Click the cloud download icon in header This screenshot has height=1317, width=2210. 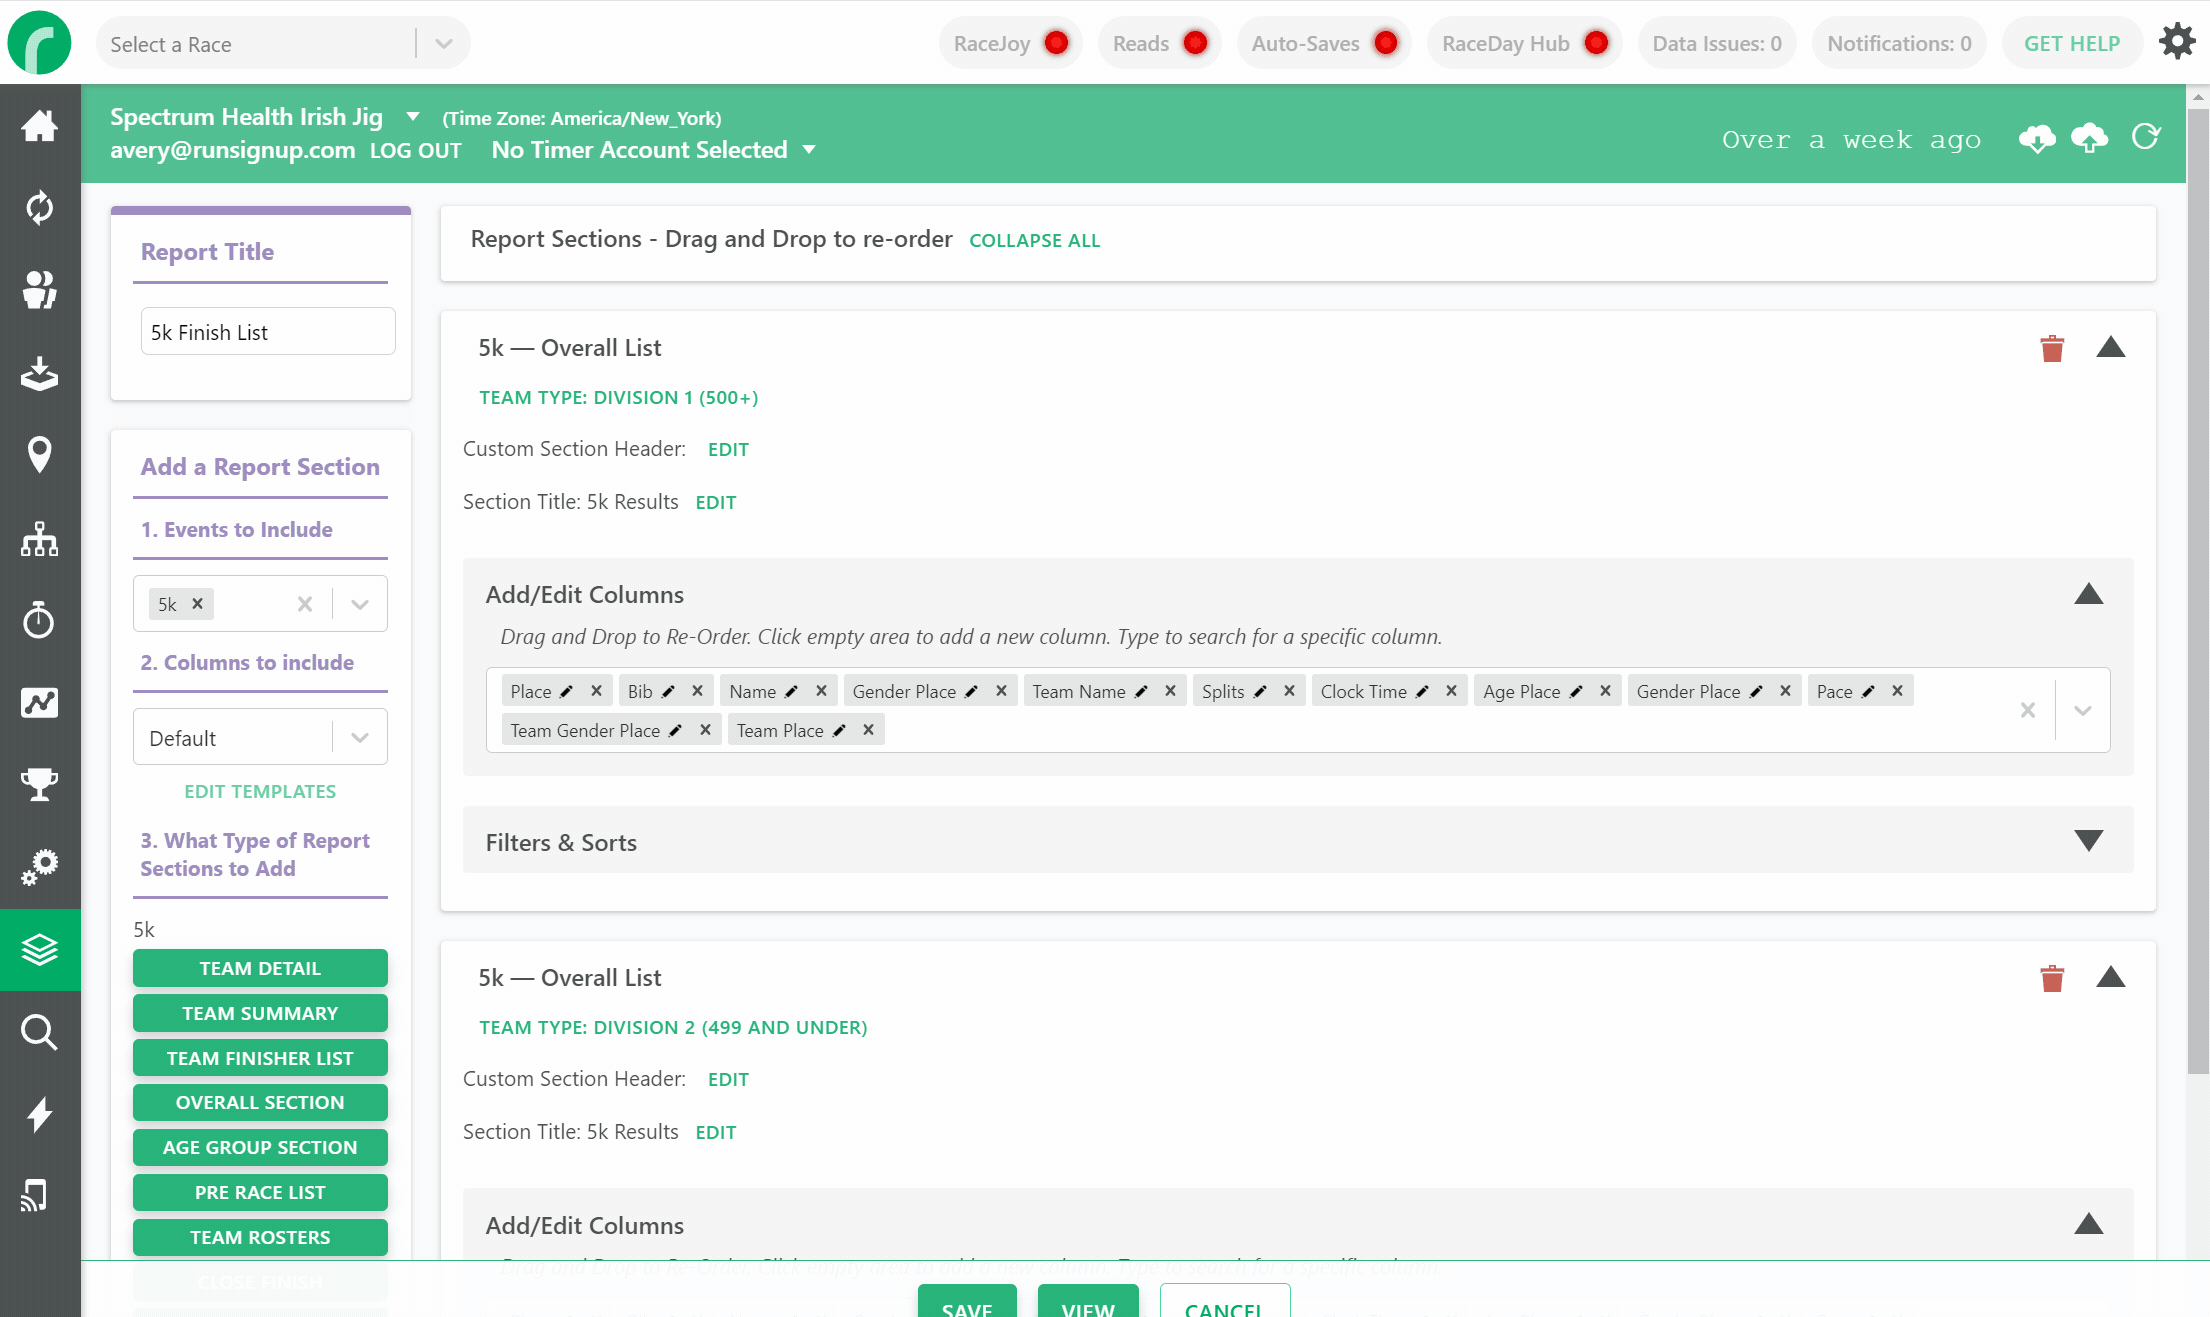[x=2037, y=139]
